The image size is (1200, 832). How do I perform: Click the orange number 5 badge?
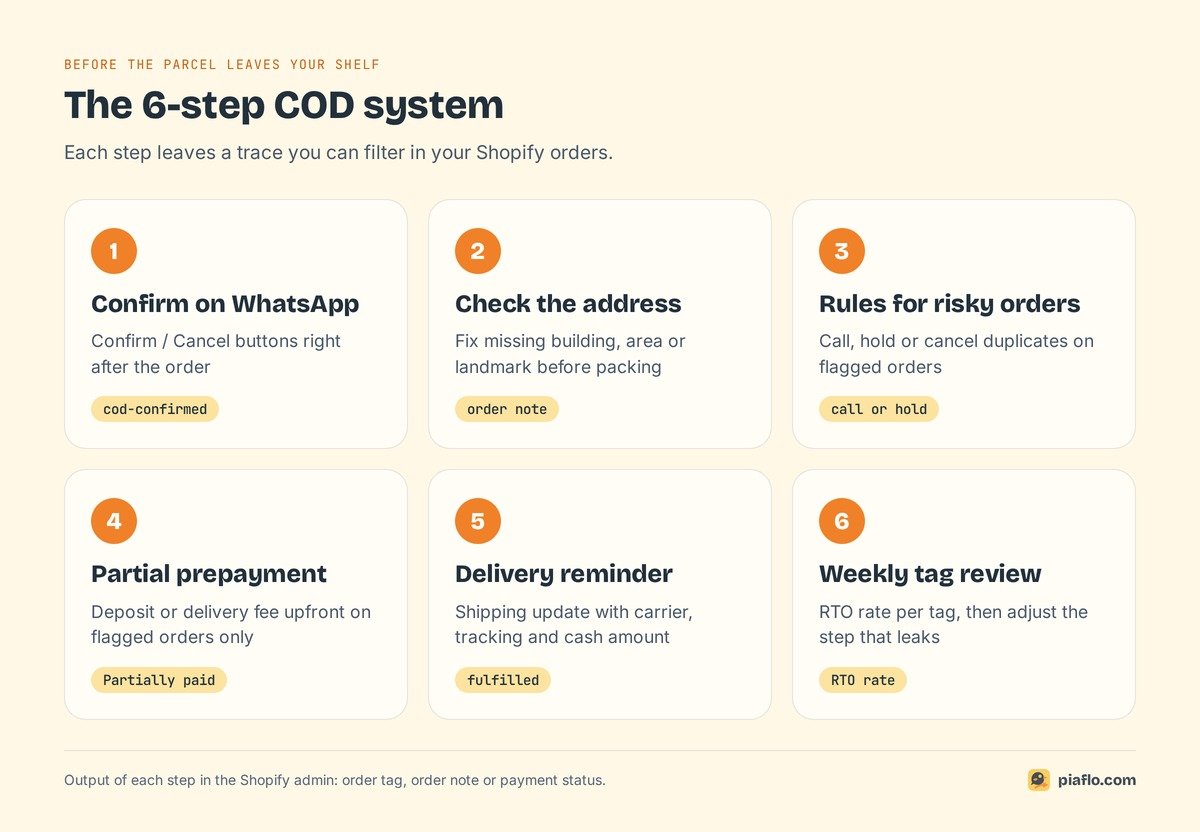[478, 521]
